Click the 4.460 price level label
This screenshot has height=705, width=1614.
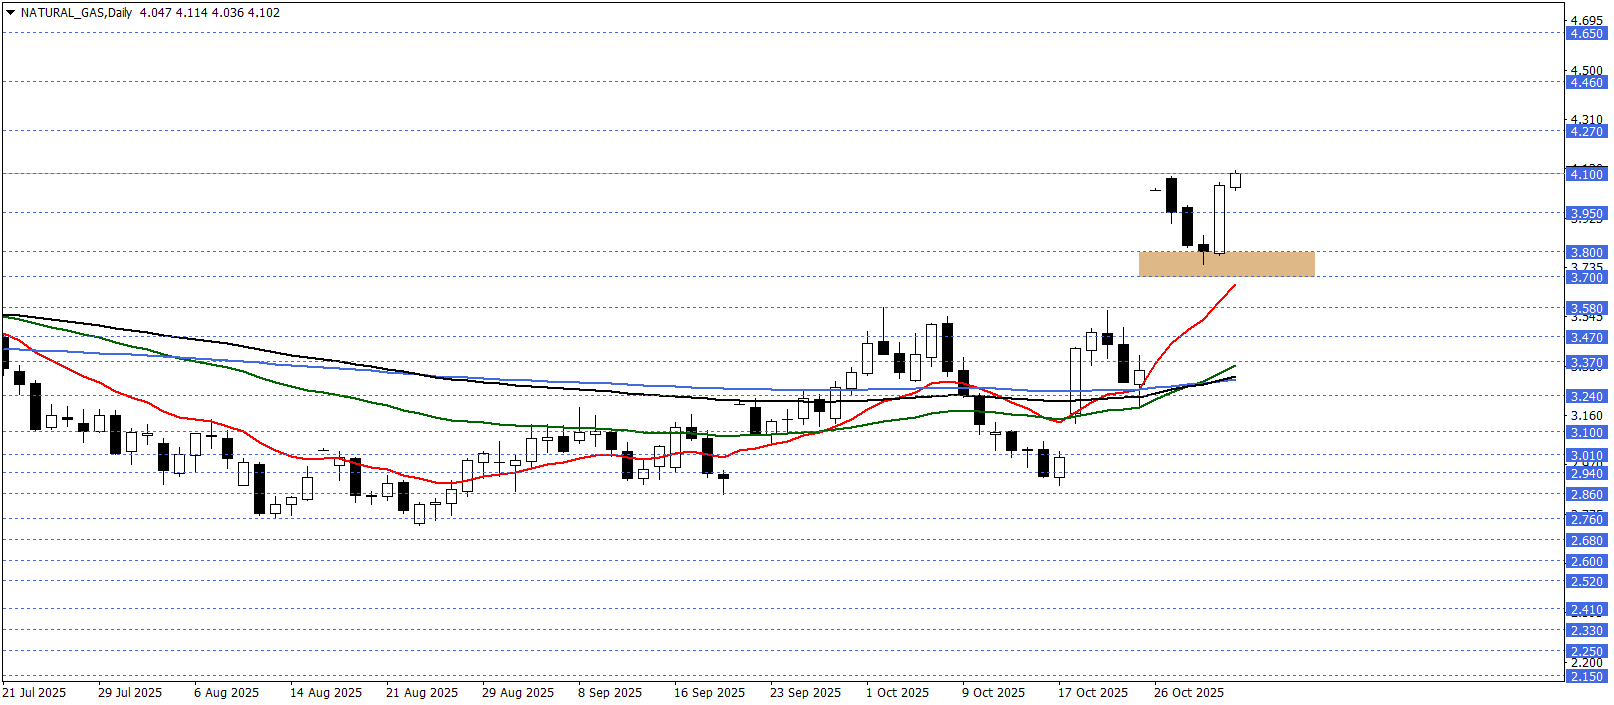point(1586,82)
